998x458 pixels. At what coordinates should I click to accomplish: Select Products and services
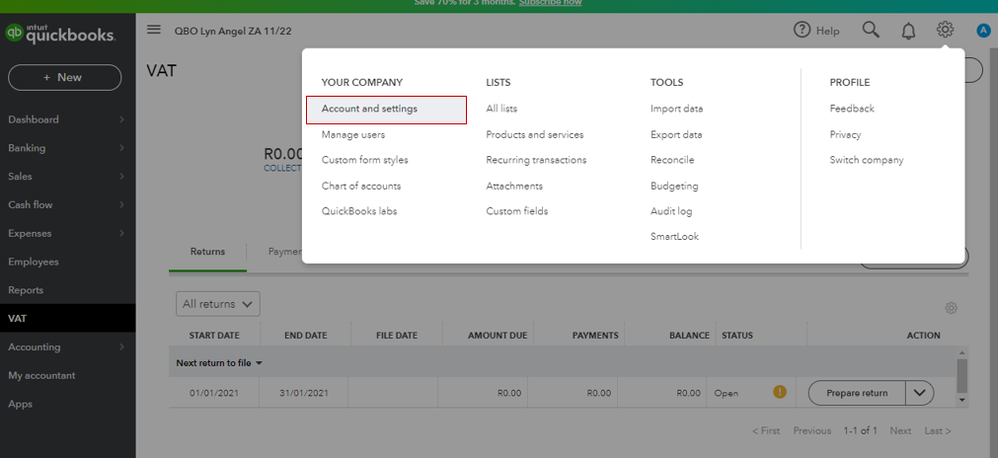tap(535, 135)
